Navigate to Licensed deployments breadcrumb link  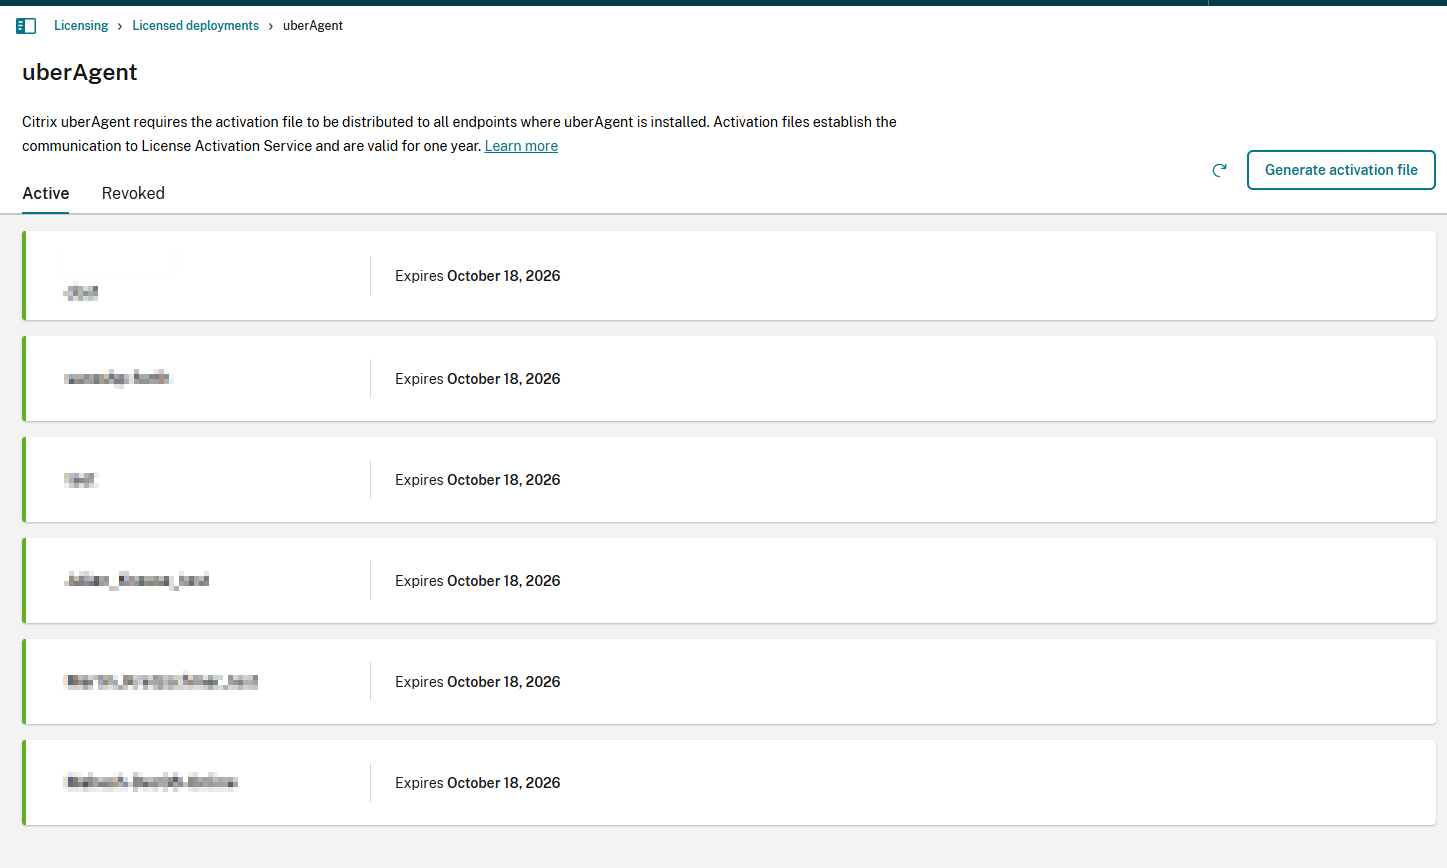(x=195, y=26)
